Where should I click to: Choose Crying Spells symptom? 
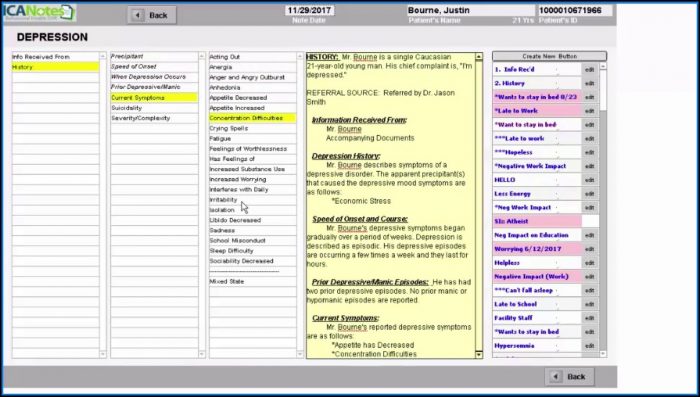point(252,128)
